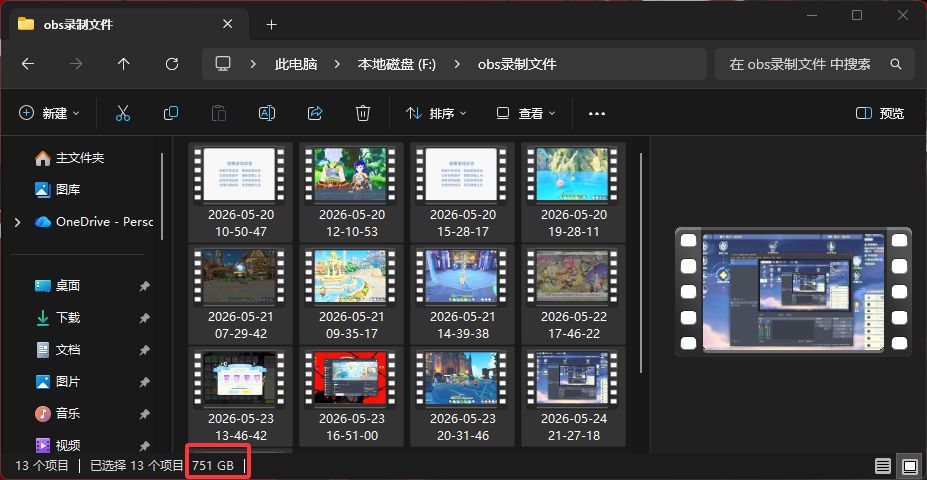Close the obs录制文件 tab
This screenshot has width=927, height=480.
pyautogui.click(x=227, y=24)
